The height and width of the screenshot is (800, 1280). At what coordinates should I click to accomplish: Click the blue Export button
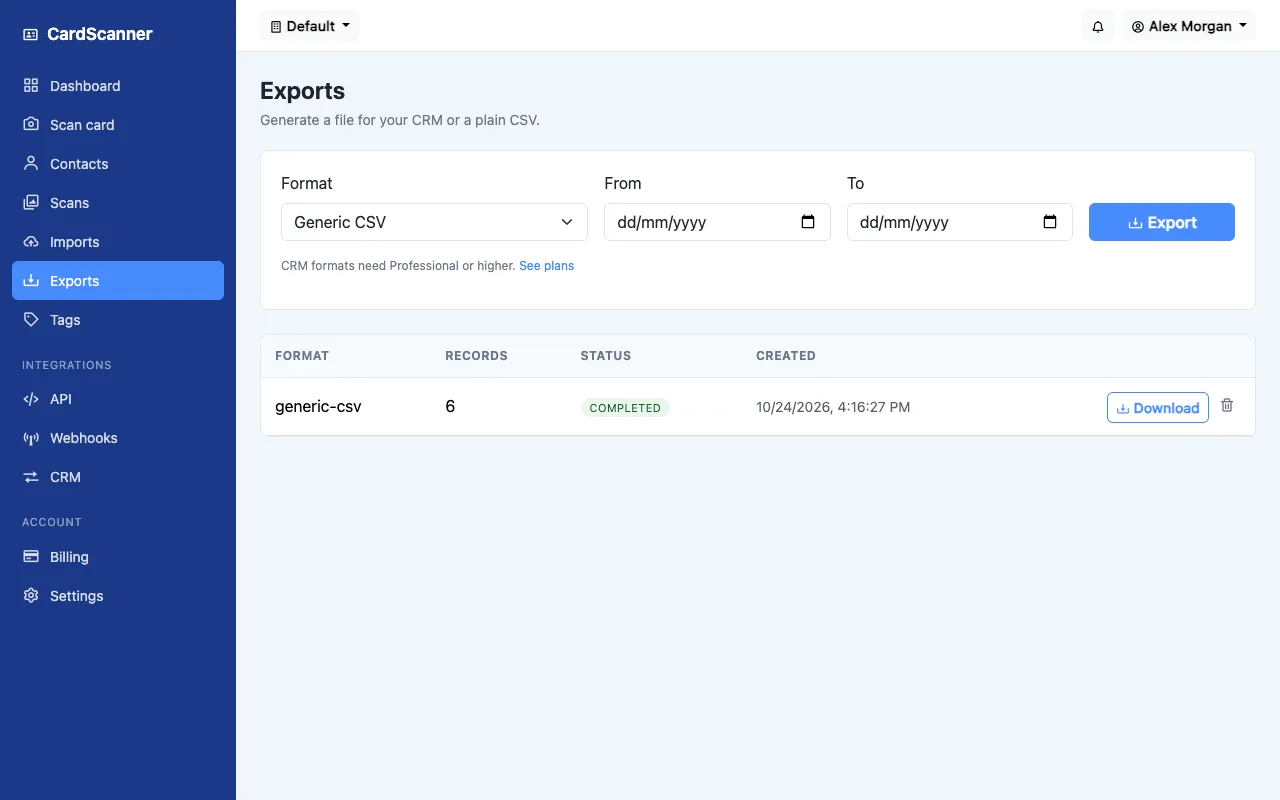[1162, 222]
